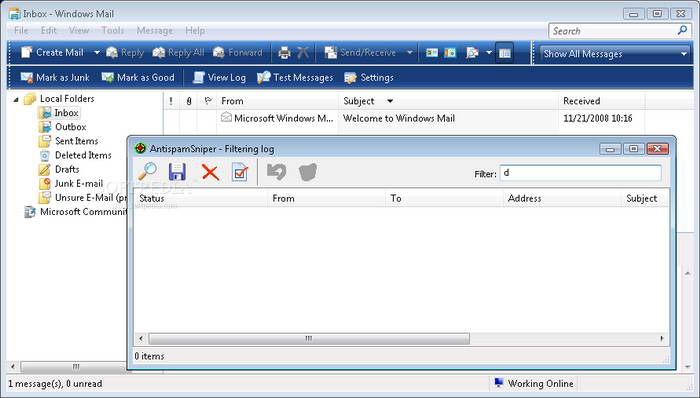Image resolution: width=700 pixels, height=398 pixels.
Task: Save the filtering log with floppy icon
Action: click(177, 172)
